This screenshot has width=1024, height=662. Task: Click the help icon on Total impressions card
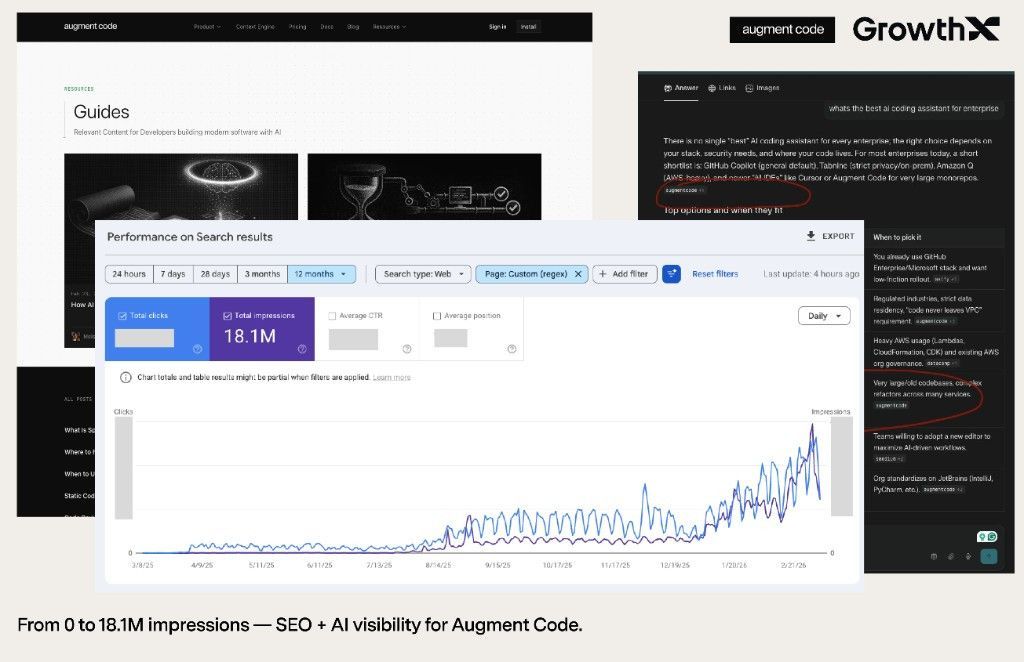point(302,349)
